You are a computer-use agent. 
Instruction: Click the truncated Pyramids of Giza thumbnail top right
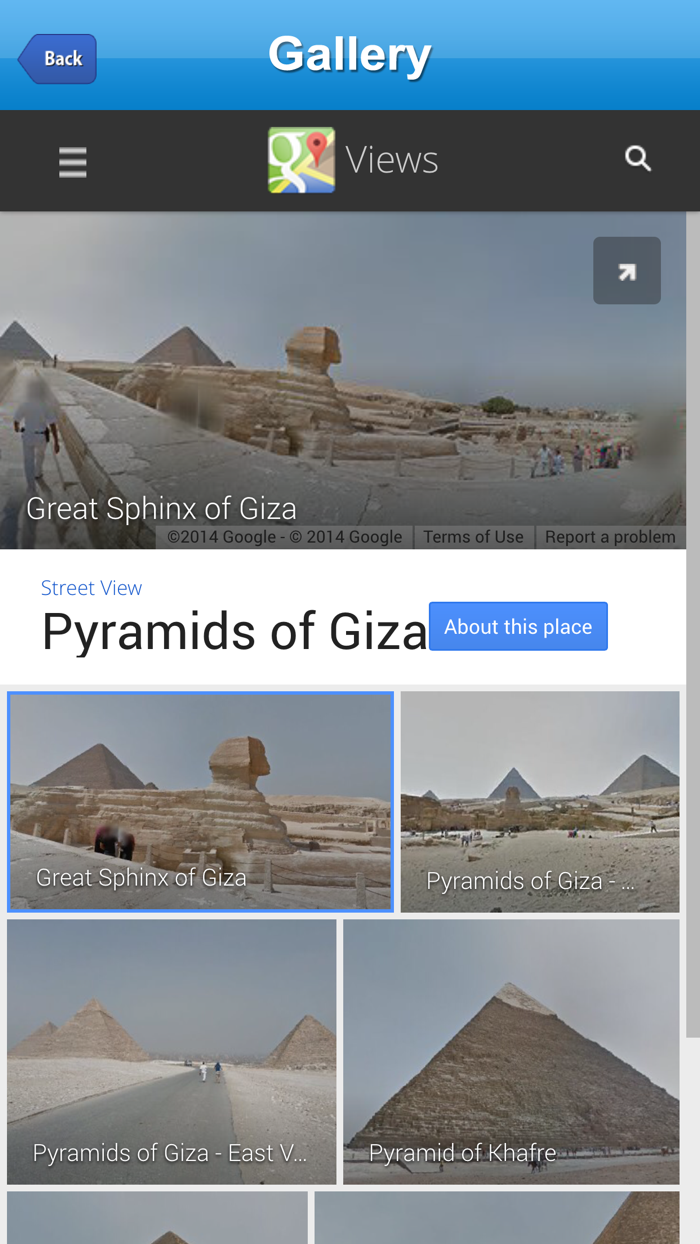point(540,800)
